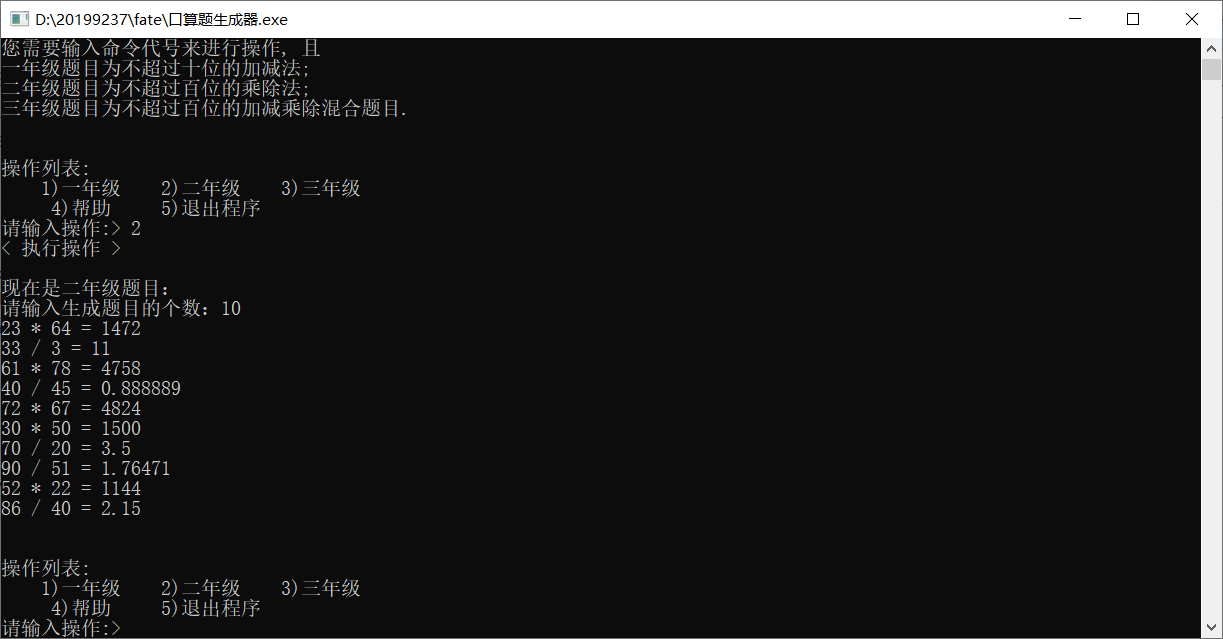Click the < 执行操作 > text
This screenshot has width=1223, height=639.
61,248
